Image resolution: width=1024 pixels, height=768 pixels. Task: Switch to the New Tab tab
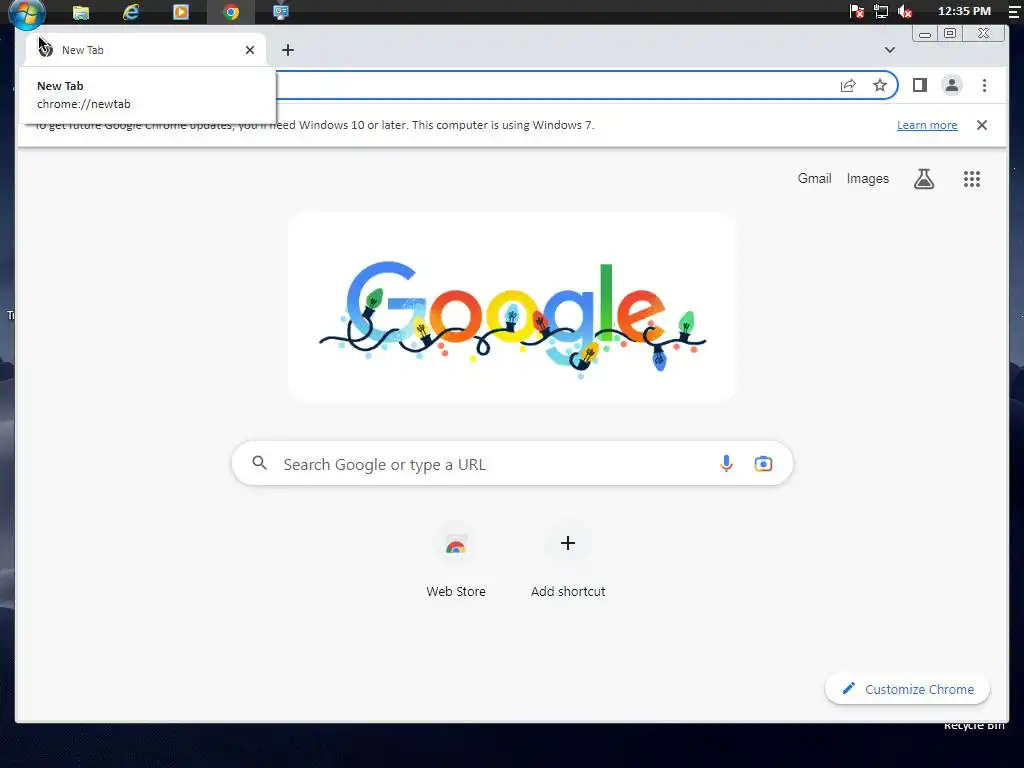[x=146, y=50]
